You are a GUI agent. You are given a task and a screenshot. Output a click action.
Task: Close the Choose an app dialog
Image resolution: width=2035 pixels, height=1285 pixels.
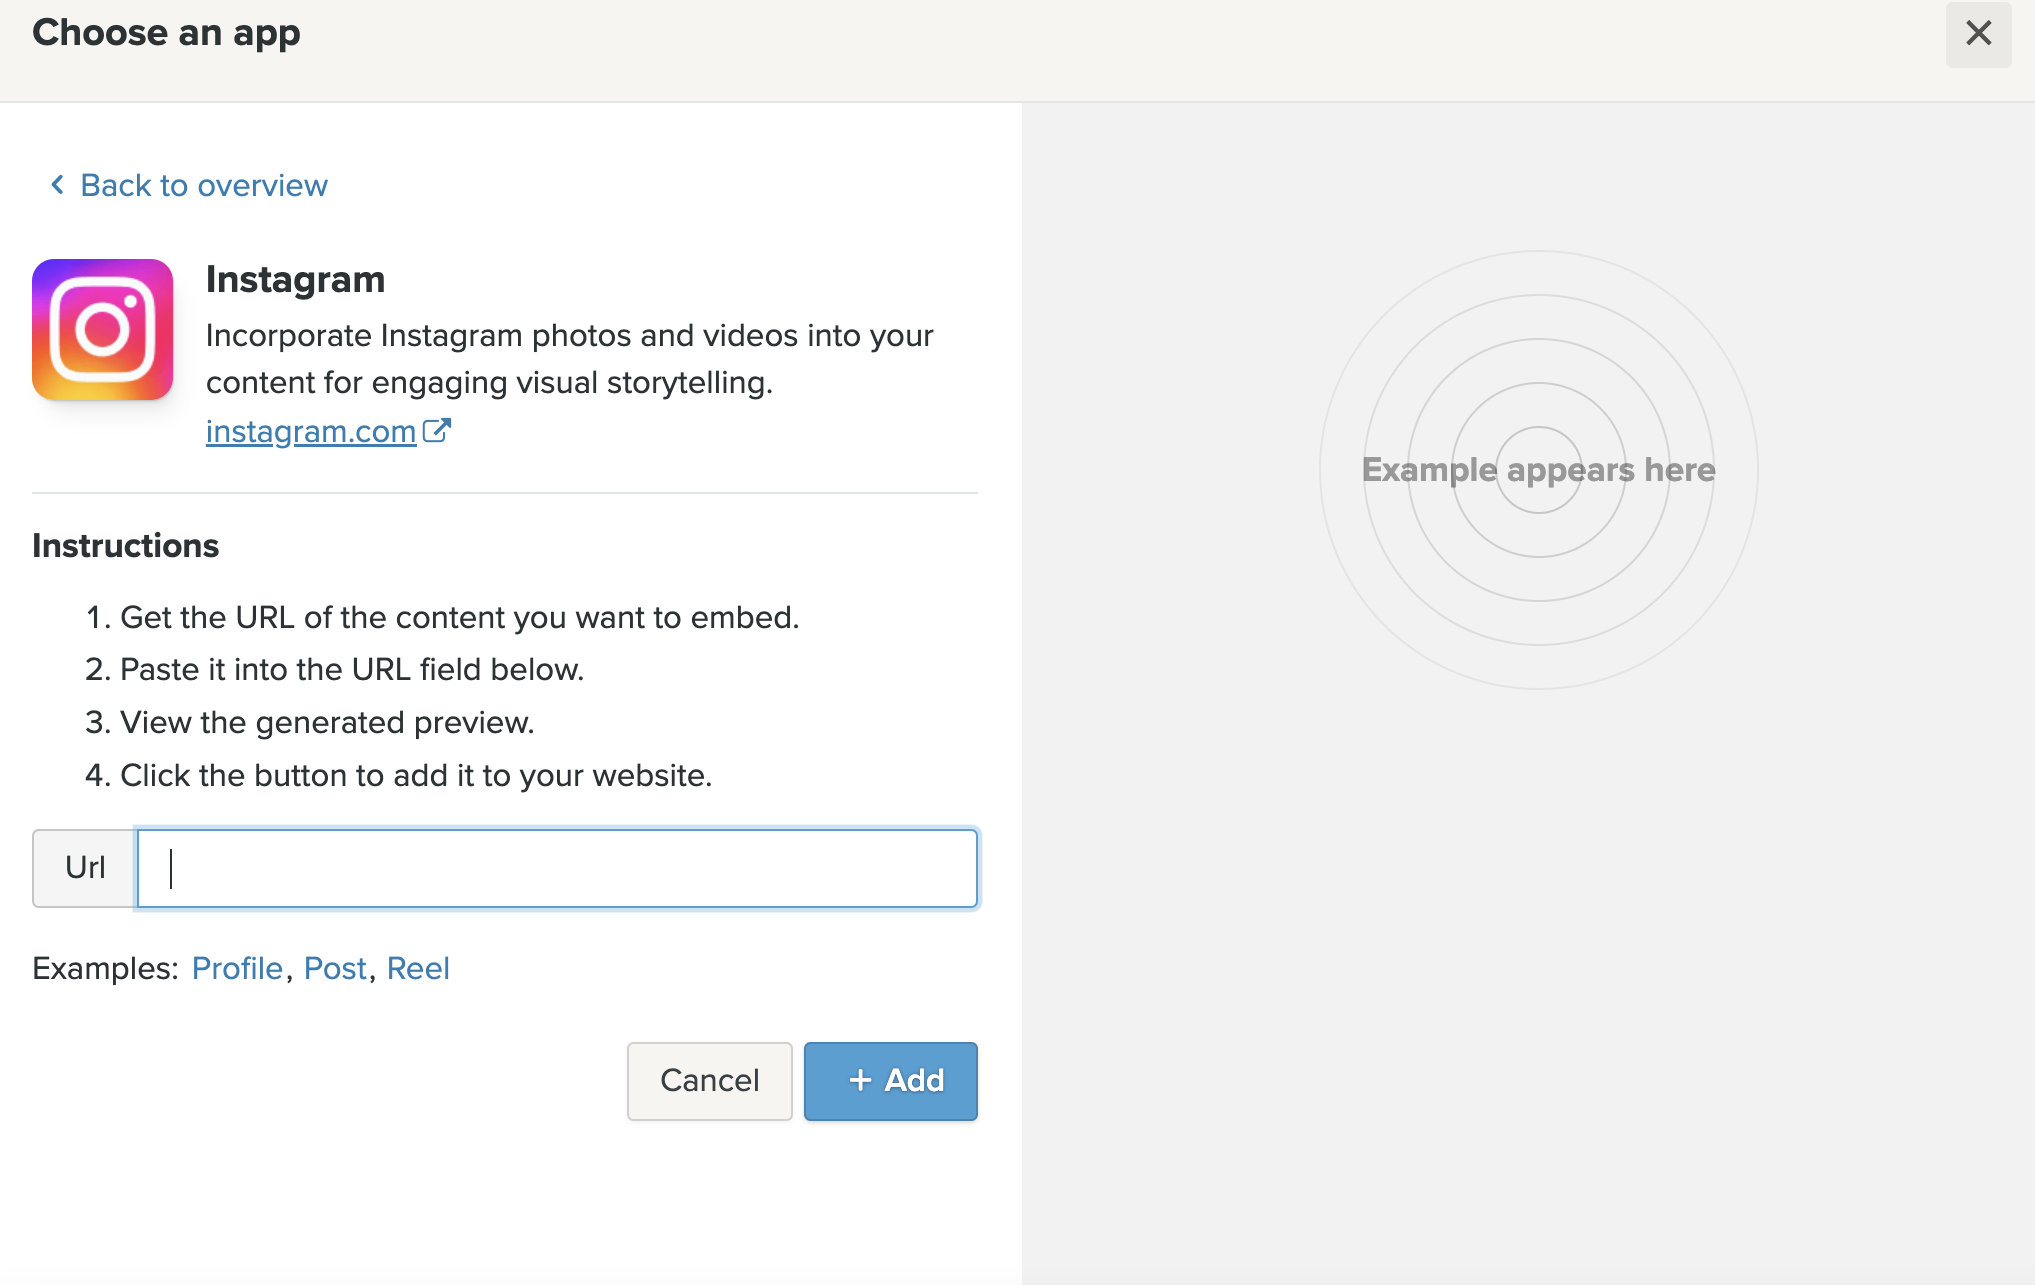[1977, 34]
